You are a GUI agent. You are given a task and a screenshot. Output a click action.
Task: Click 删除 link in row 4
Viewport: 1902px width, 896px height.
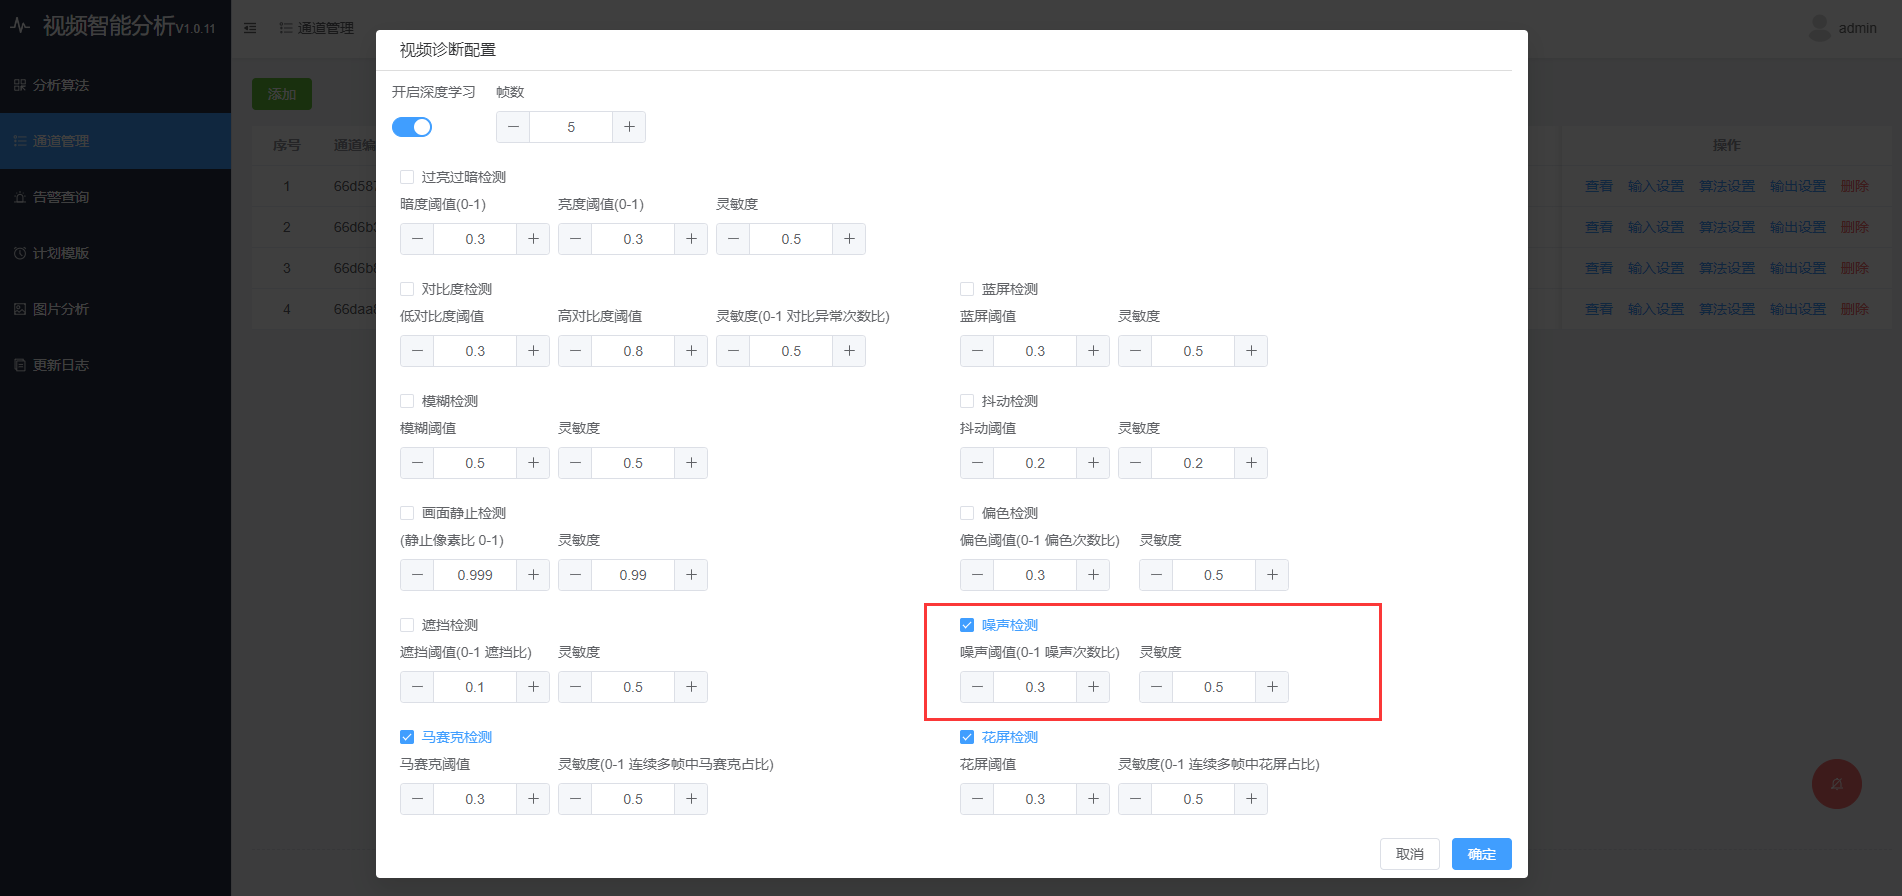click(1855, 309)
